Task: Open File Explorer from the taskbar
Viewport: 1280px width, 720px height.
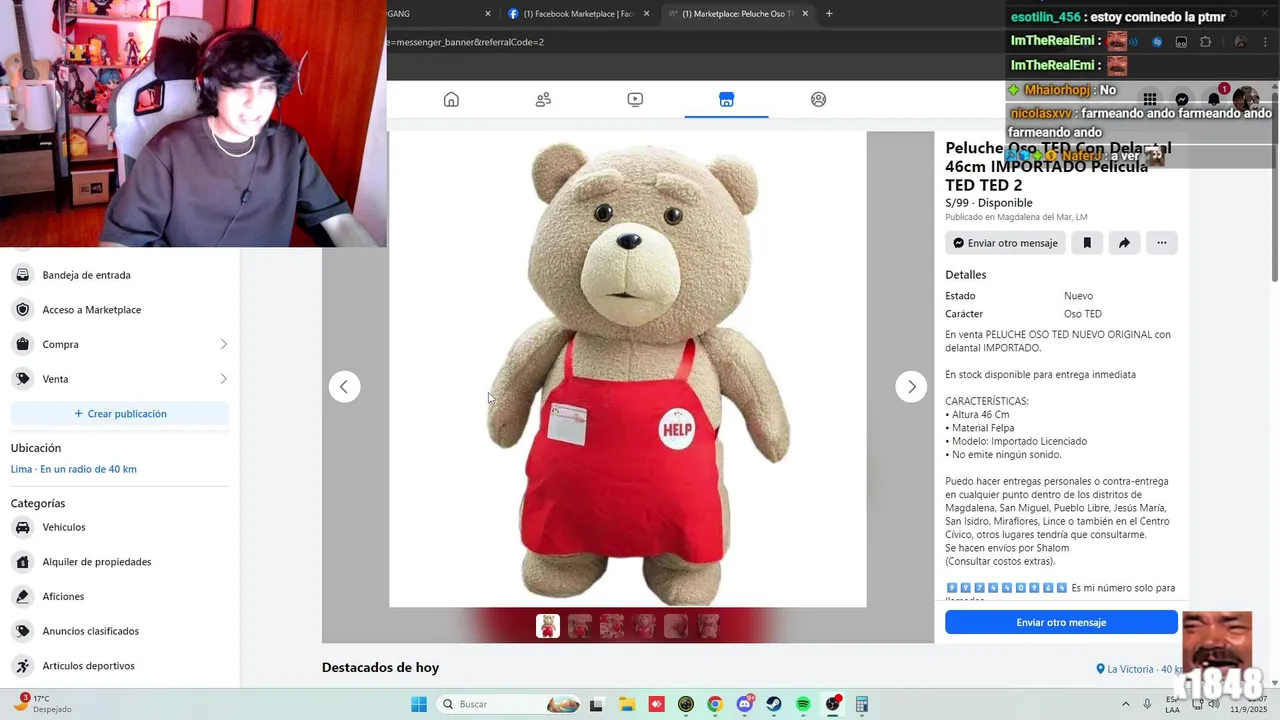Action: (626, 704)
